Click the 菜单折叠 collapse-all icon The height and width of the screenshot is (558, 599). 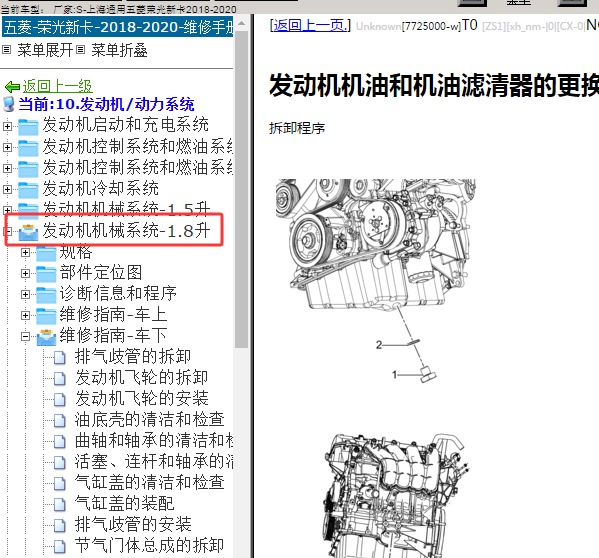pyautogui.click(x=80, y=50)
